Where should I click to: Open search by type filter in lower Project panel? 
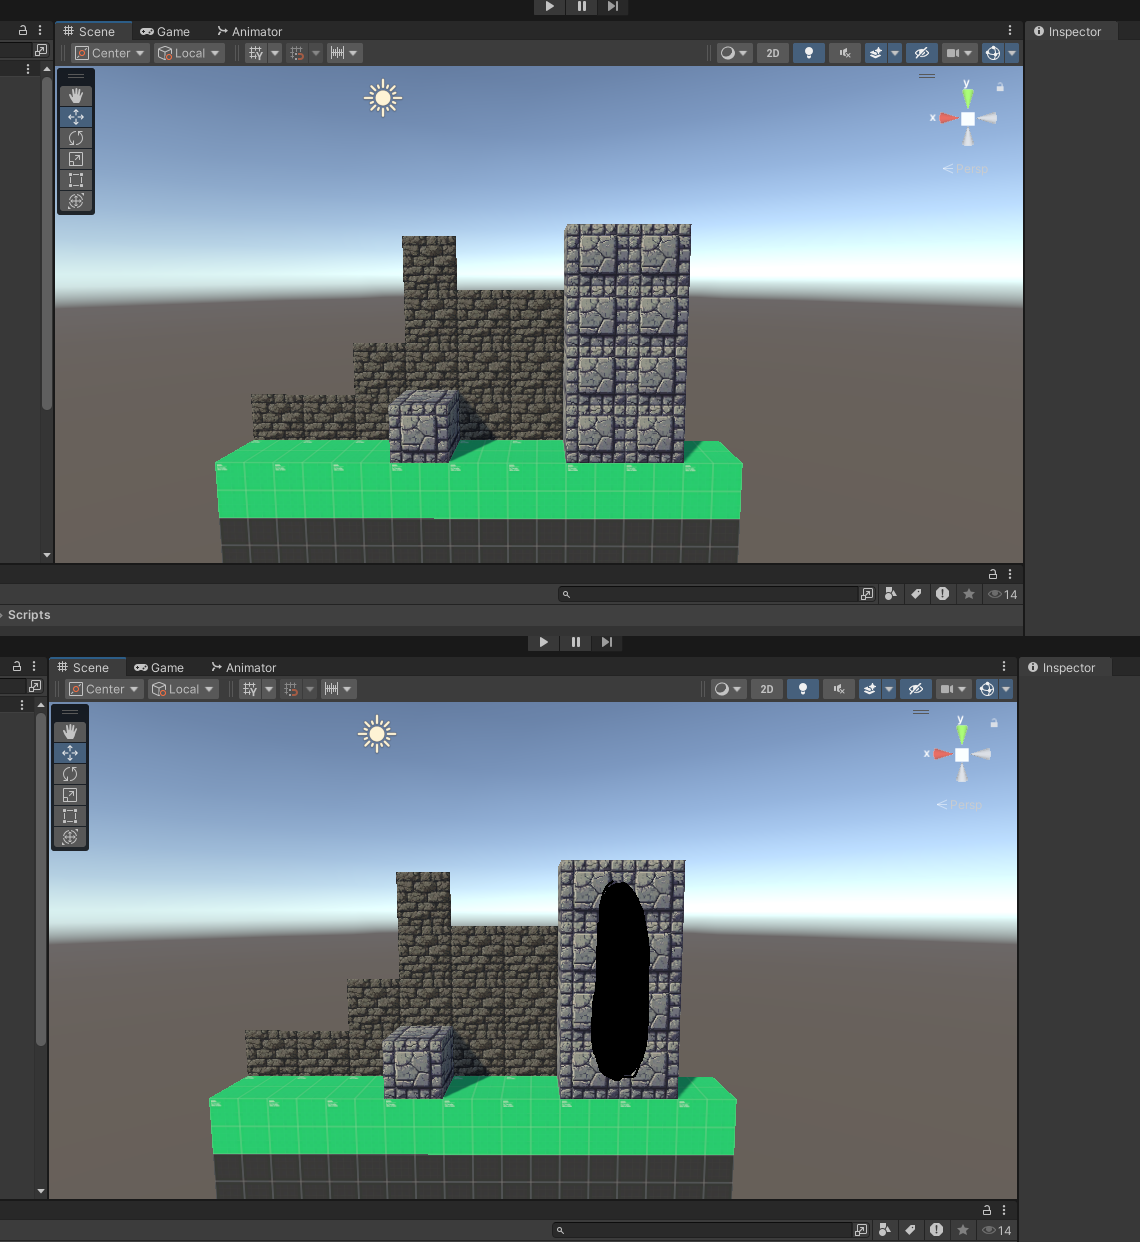click(884, 1230)
